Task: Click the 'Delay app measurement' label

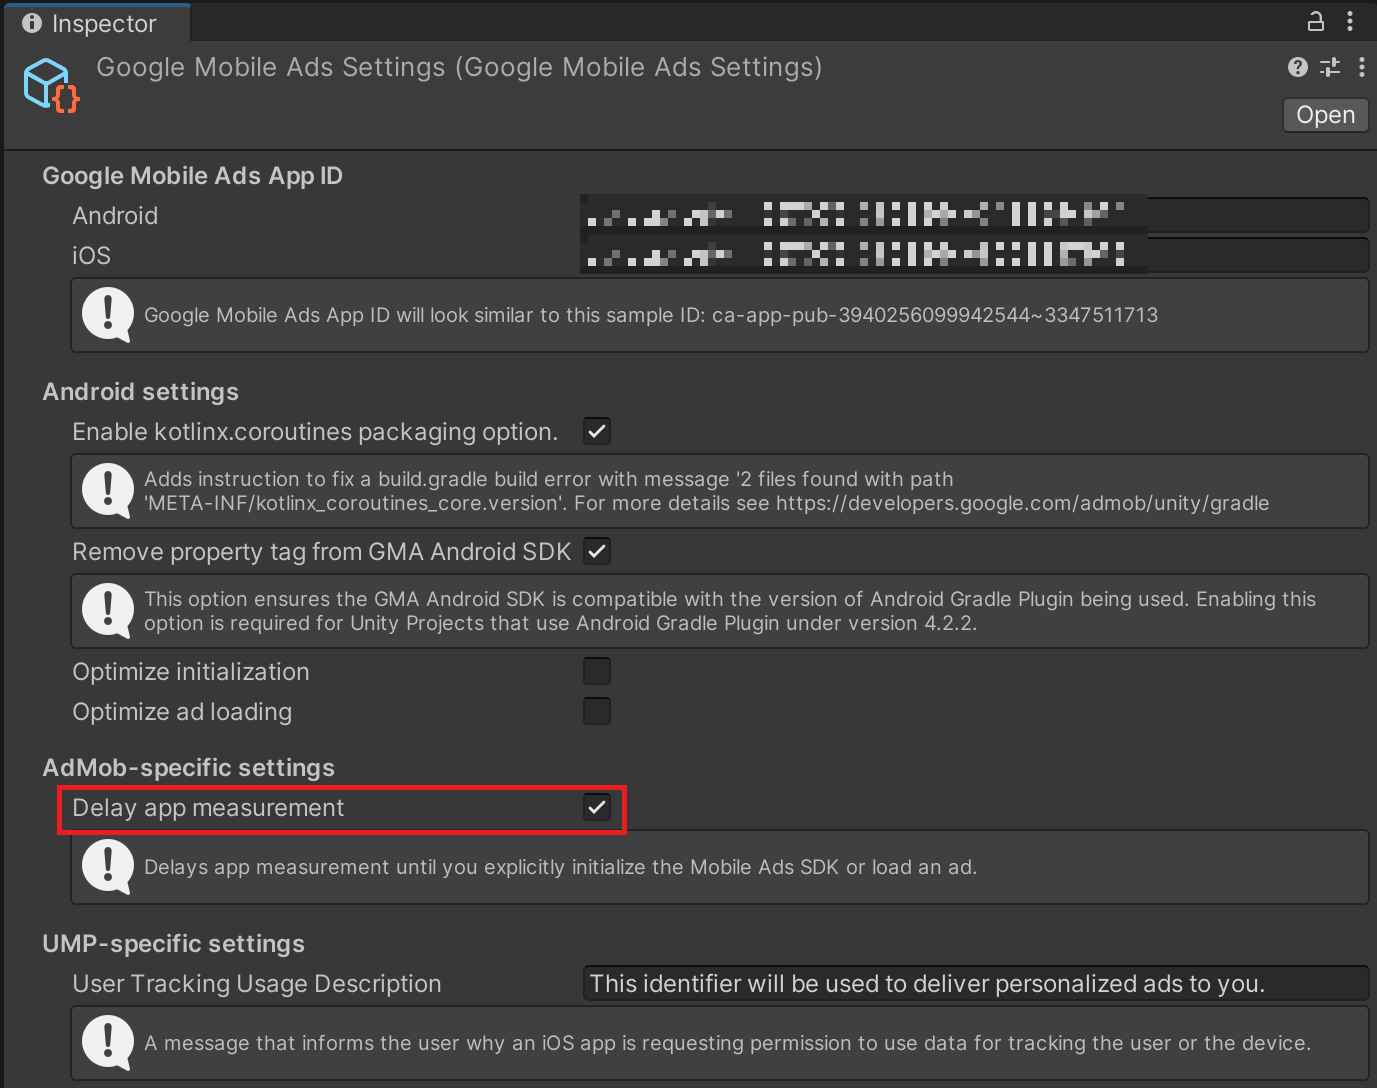Action: click(x=208, y=808)
